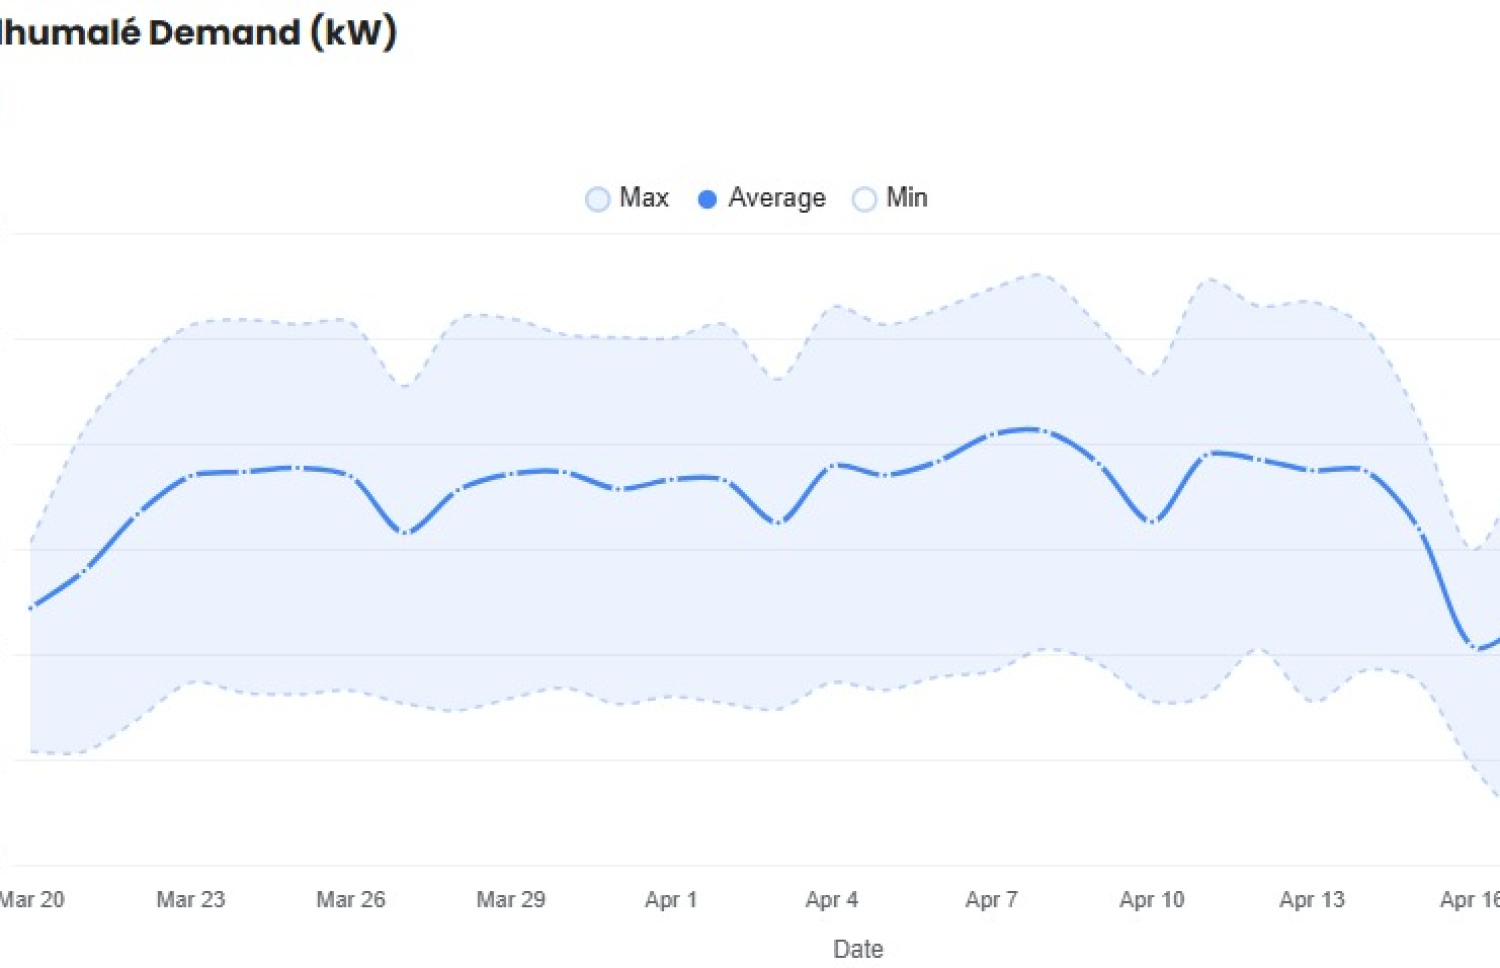Click the Apr 1 x-axis label
The width and height of the screenshot is (1500, 968).
pyautogui.click(x=671, y=900)
